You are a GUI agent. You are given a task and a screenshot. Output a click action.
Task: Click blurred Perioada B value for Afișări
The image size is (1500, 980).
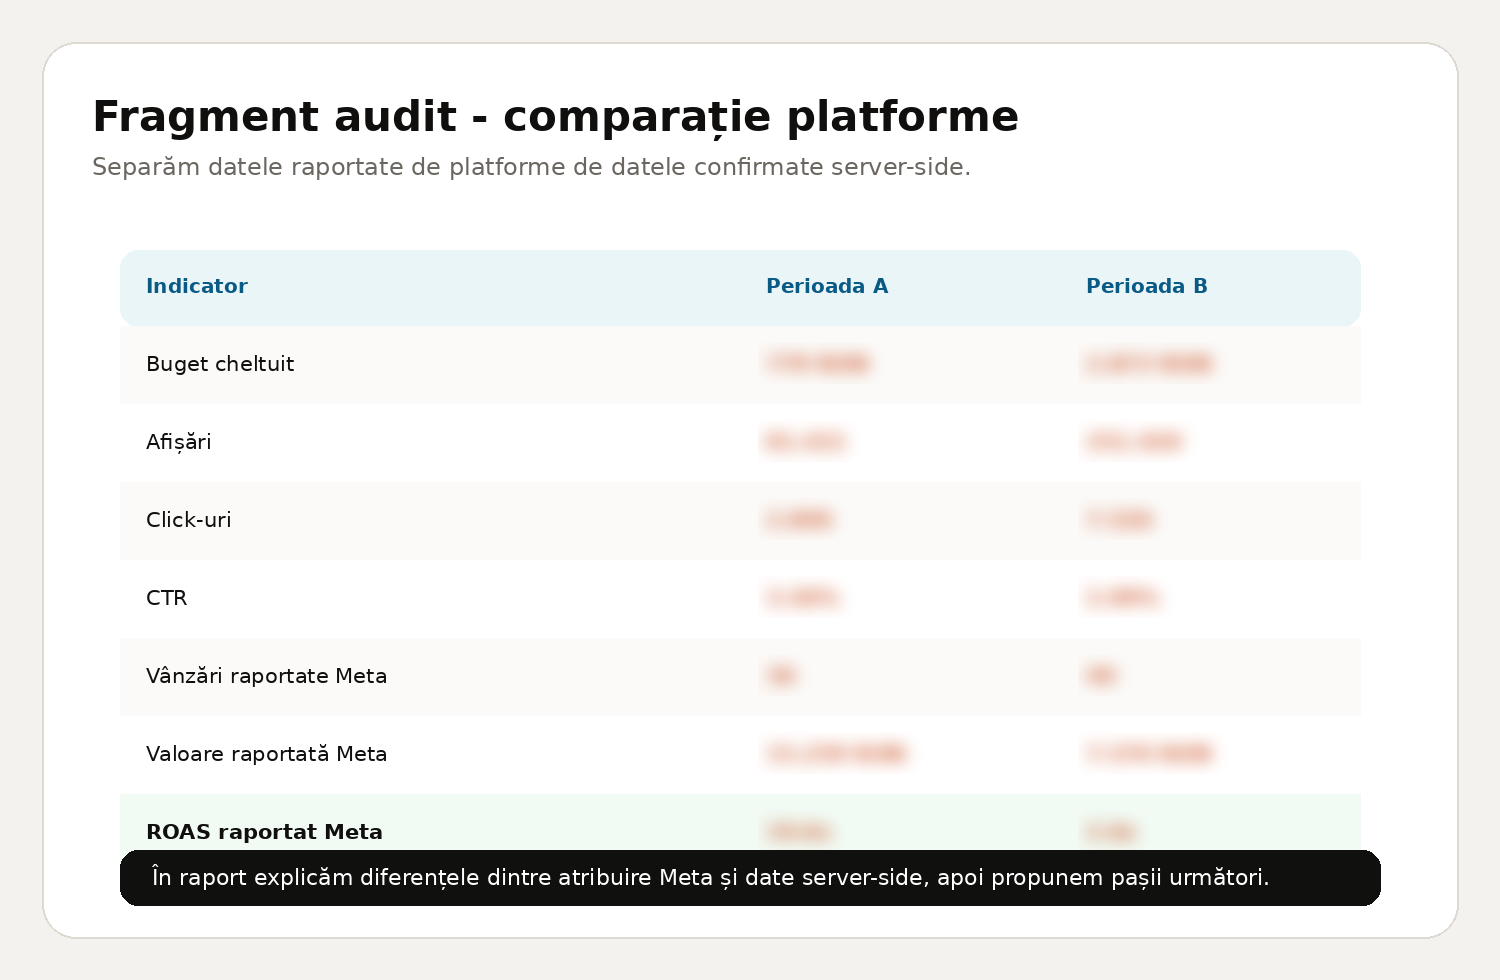point(1134,442)
